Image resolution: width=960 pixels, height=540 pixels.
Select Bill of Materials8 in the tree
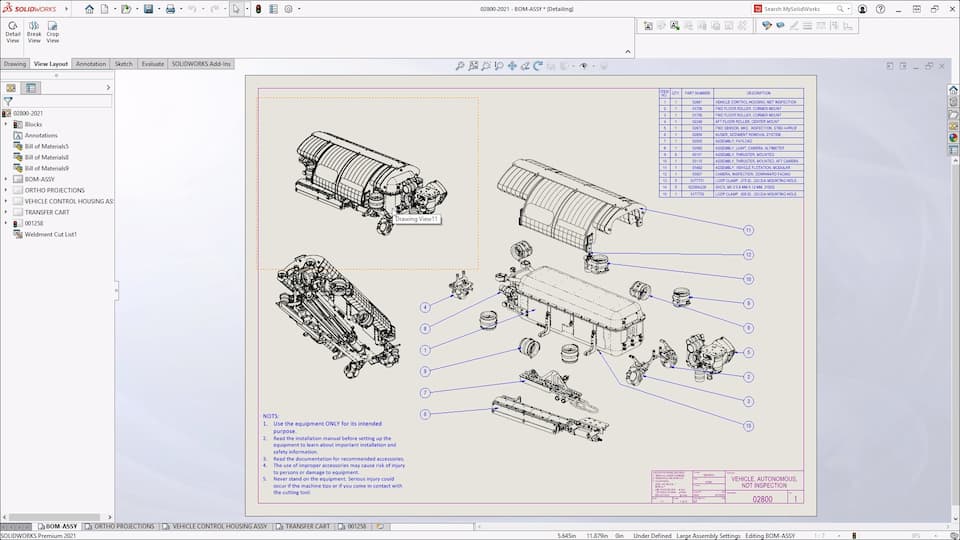[x=46, y=157]
